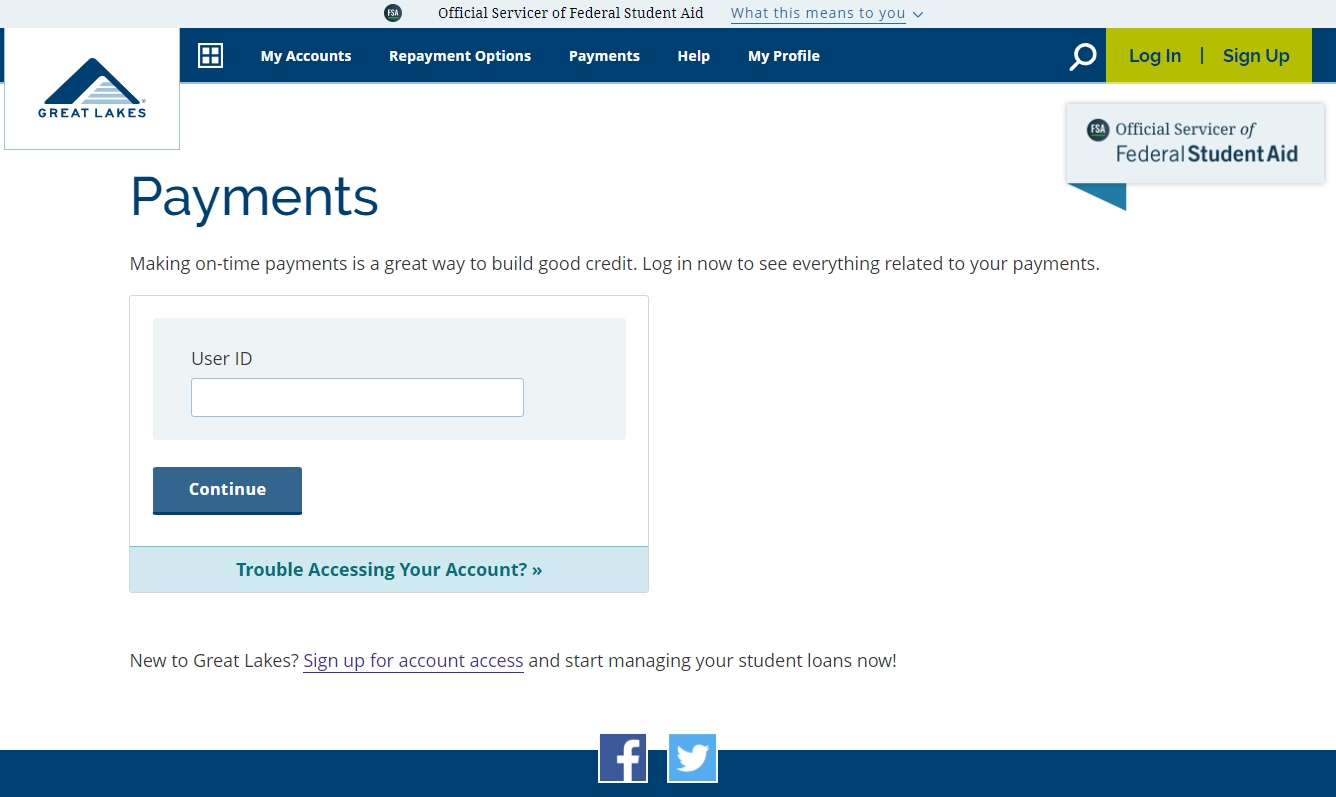Click the Official Servicer of Federal Student Aid badge
1336x797 pixels.
click(x=1195, y=143)
